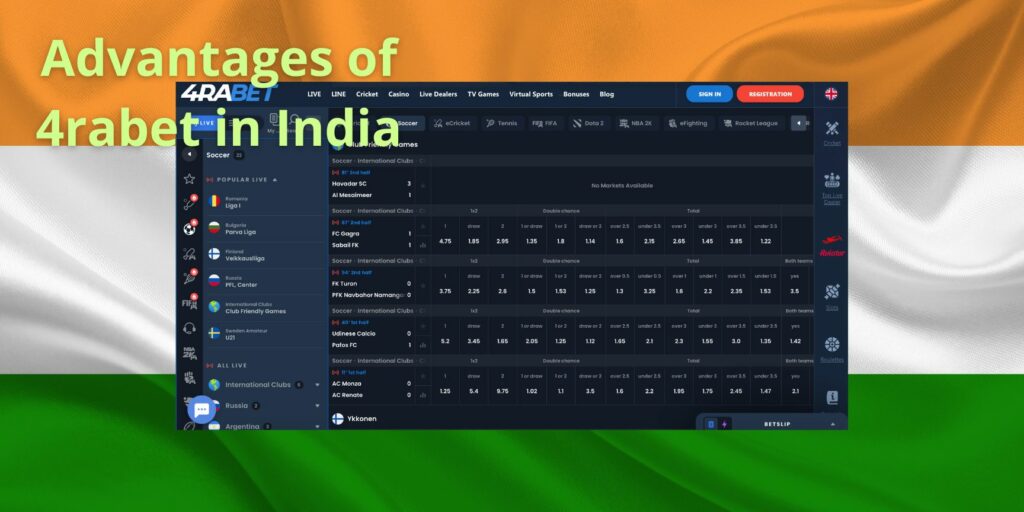This screenshot has width=1024, height=512.
Task: Select the Dota 2 sport tab
Action: point(588,123)
